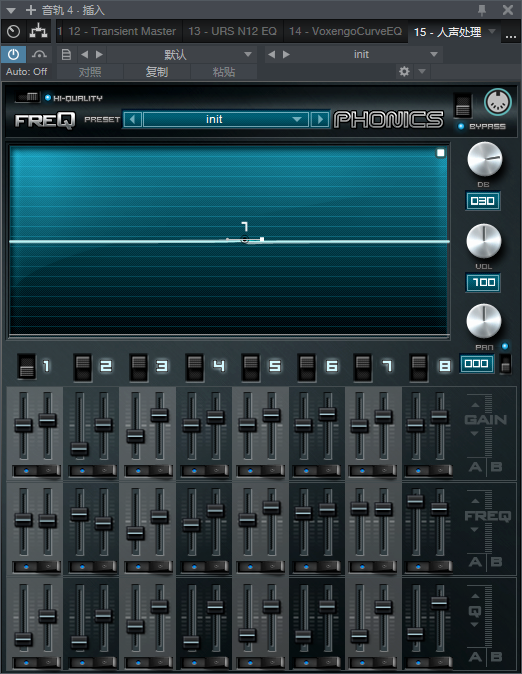Viewport: 522px width, 674px height.
Task: Click Q section down arrow
Action: [475, 625]
